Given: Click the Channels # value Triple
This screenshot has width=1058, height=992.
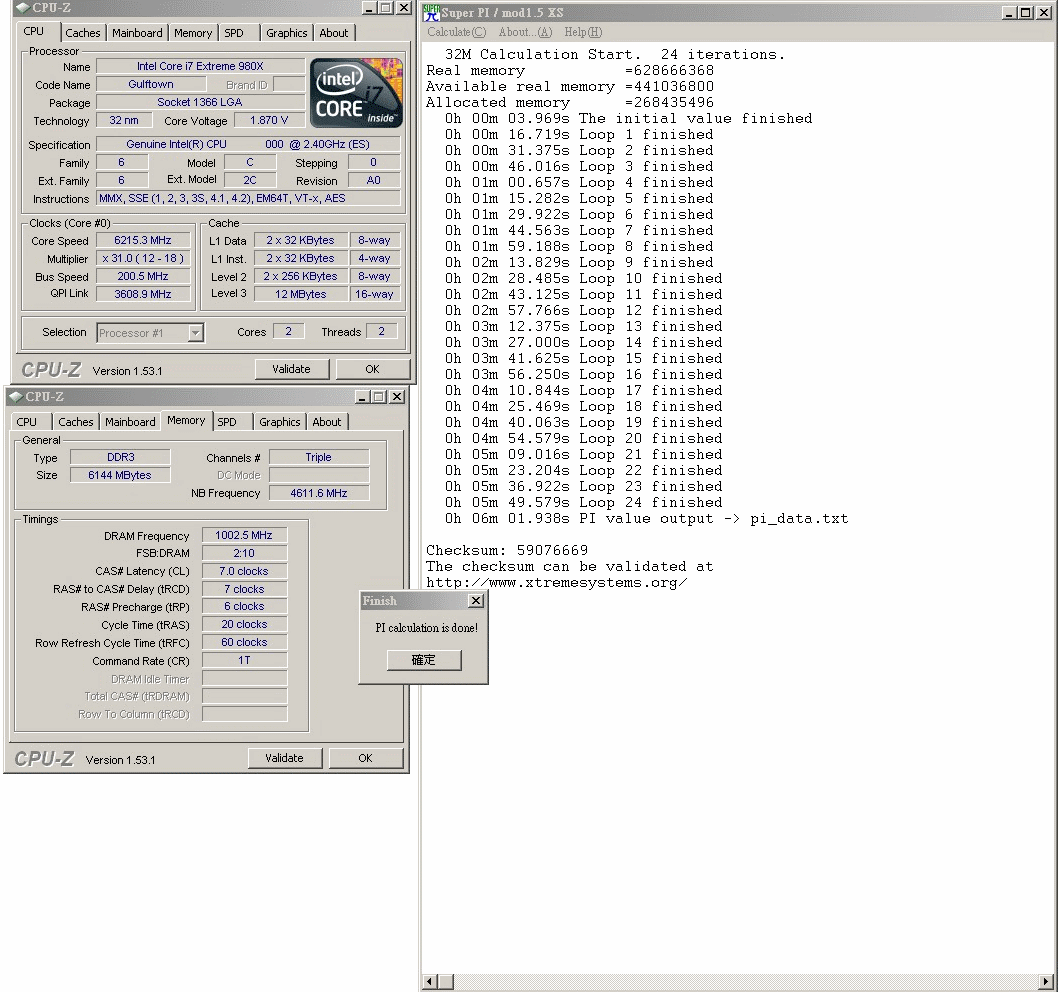Looking at the screenshot, I should (x=318, y=457).
